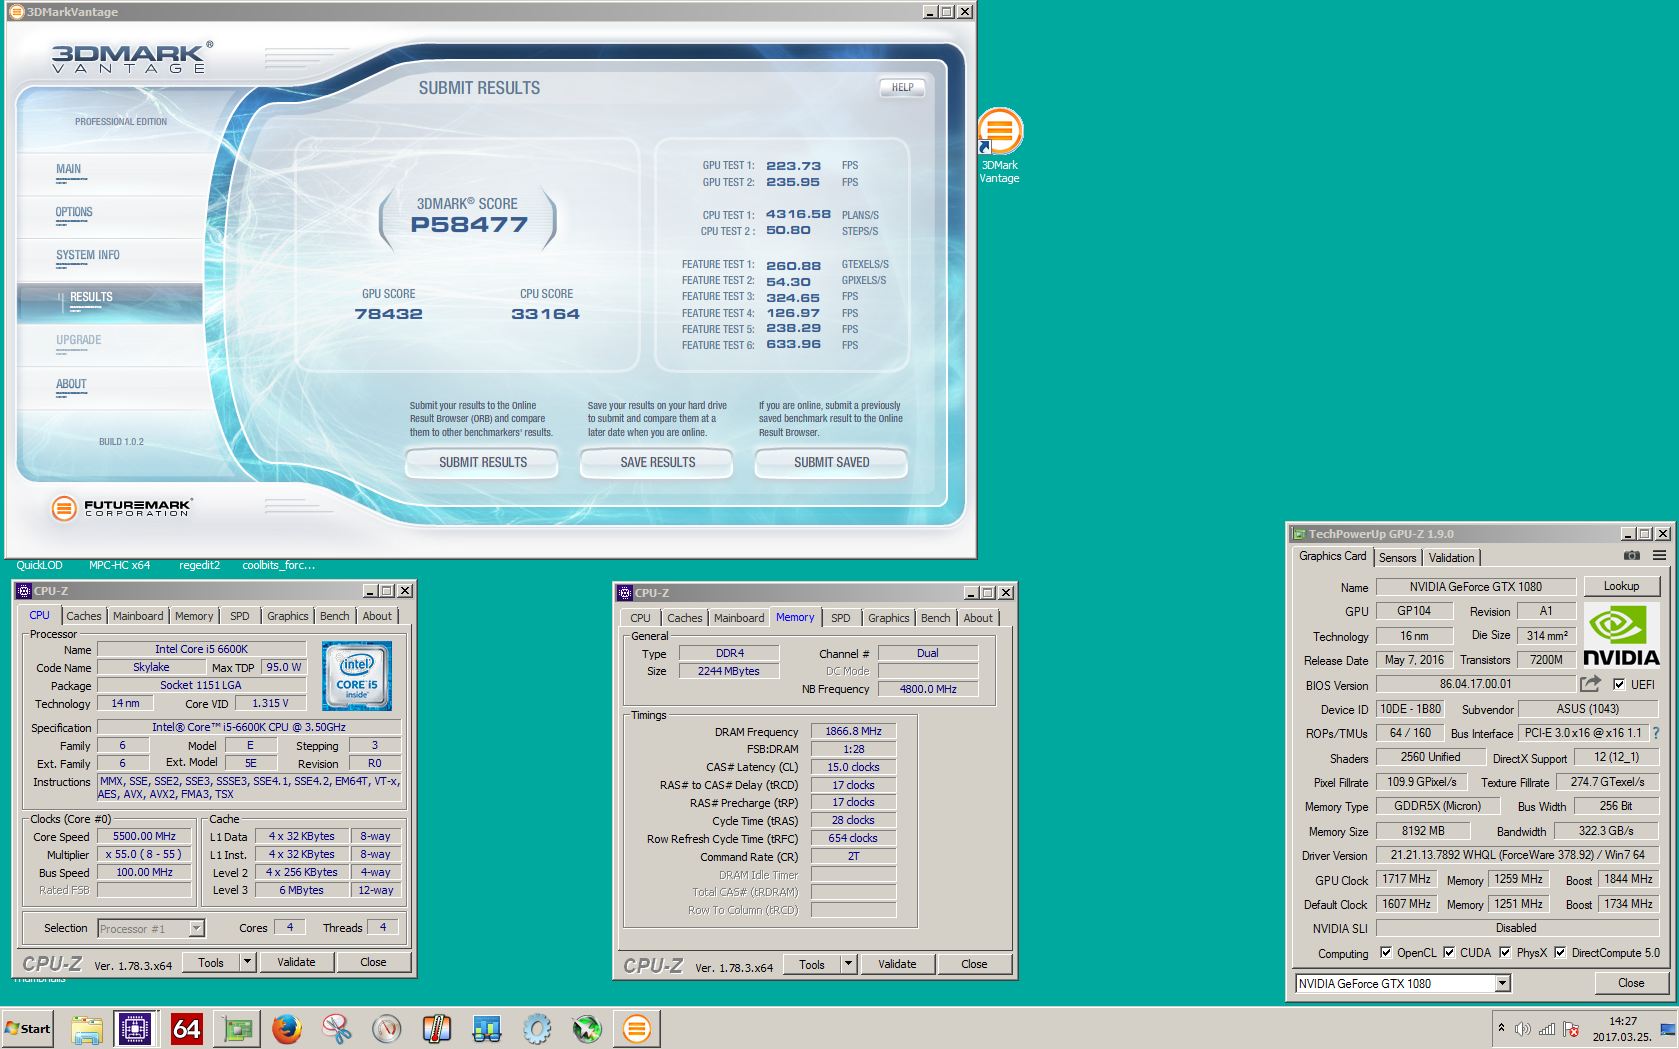Click the Close button in GPU-Z
Image resolution: width=1679 pixels, height=1049 pixels.
(1631, 983)
